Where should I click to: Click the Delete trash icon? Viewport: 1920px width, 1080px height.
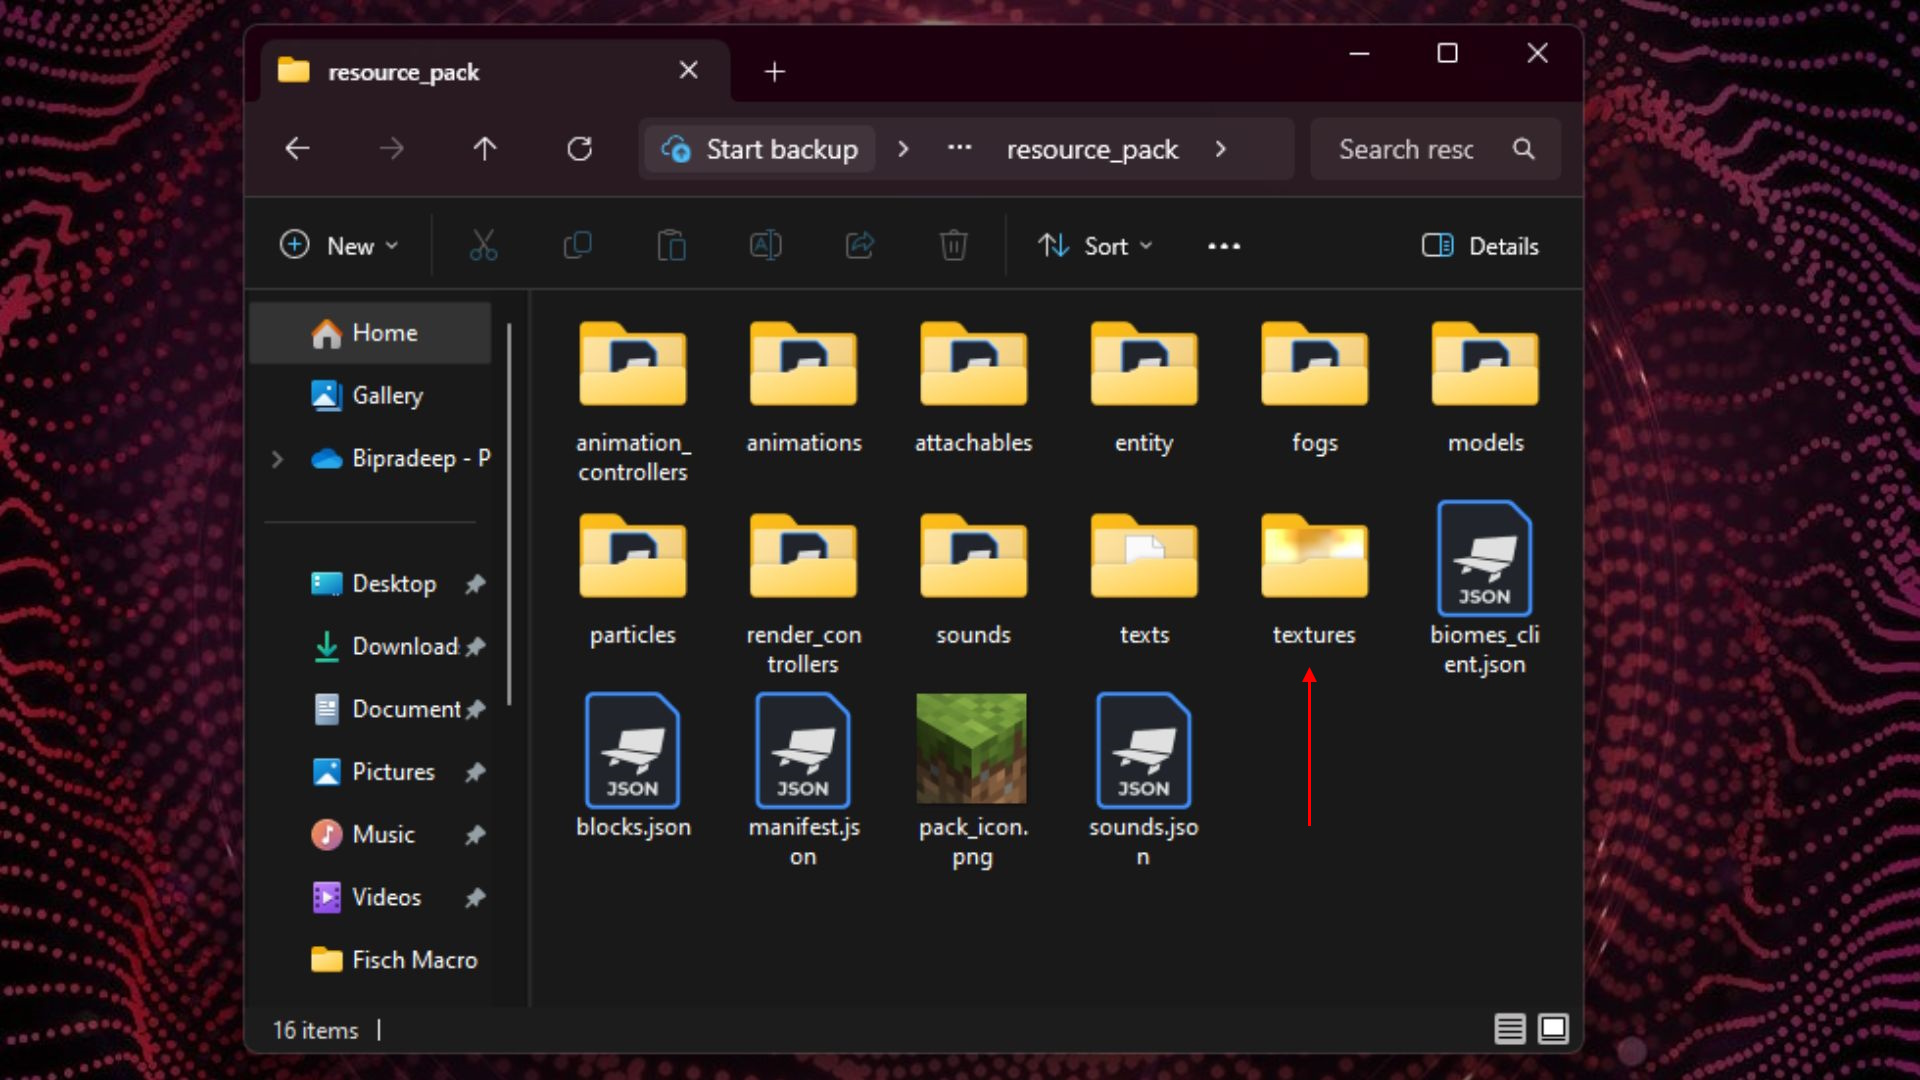pos(953,245)
